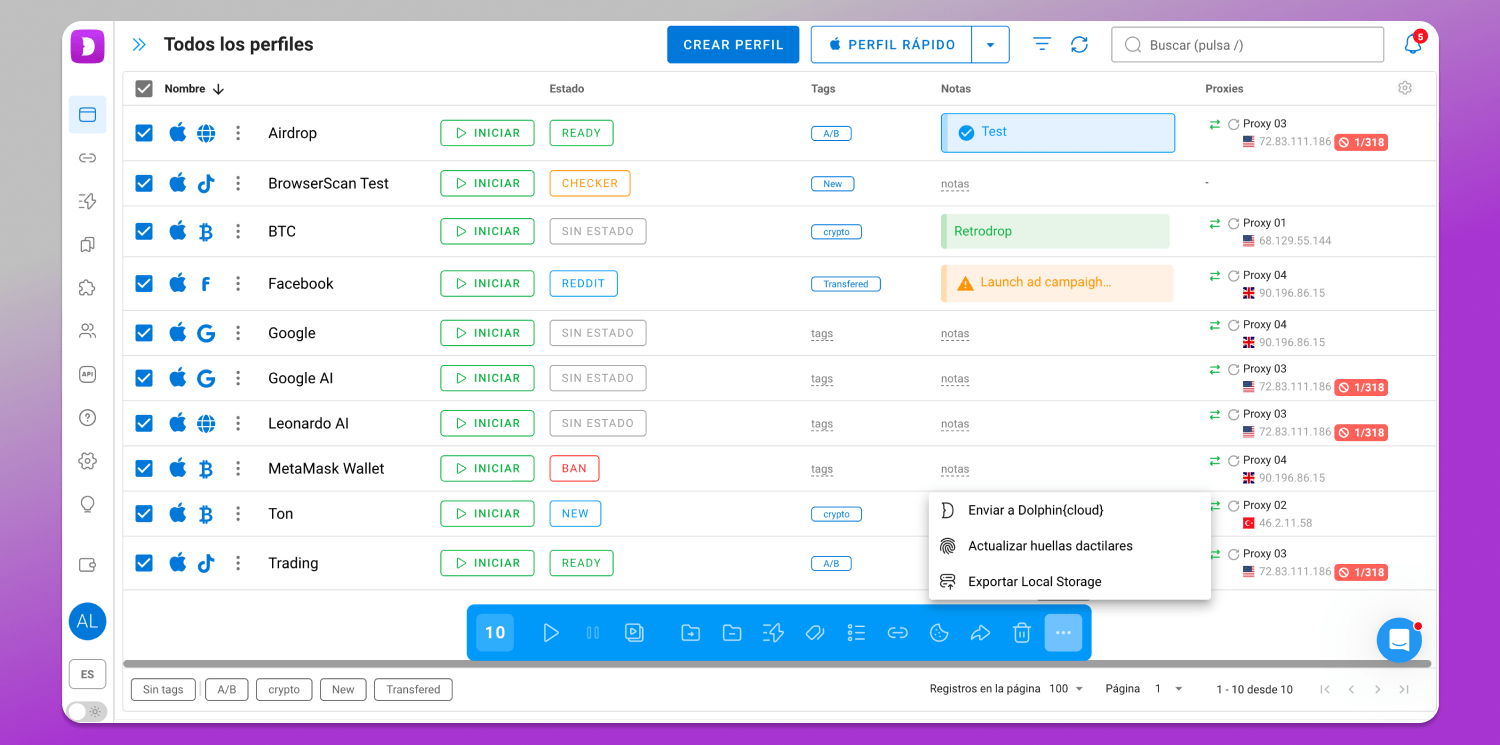The image size is (1500, 745).
Task: Open the three-dot menu for Google
Action: [238, 333]
